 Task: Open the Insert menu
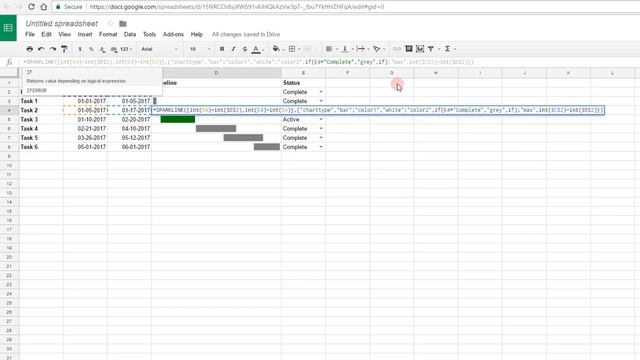tap(85, 34)
